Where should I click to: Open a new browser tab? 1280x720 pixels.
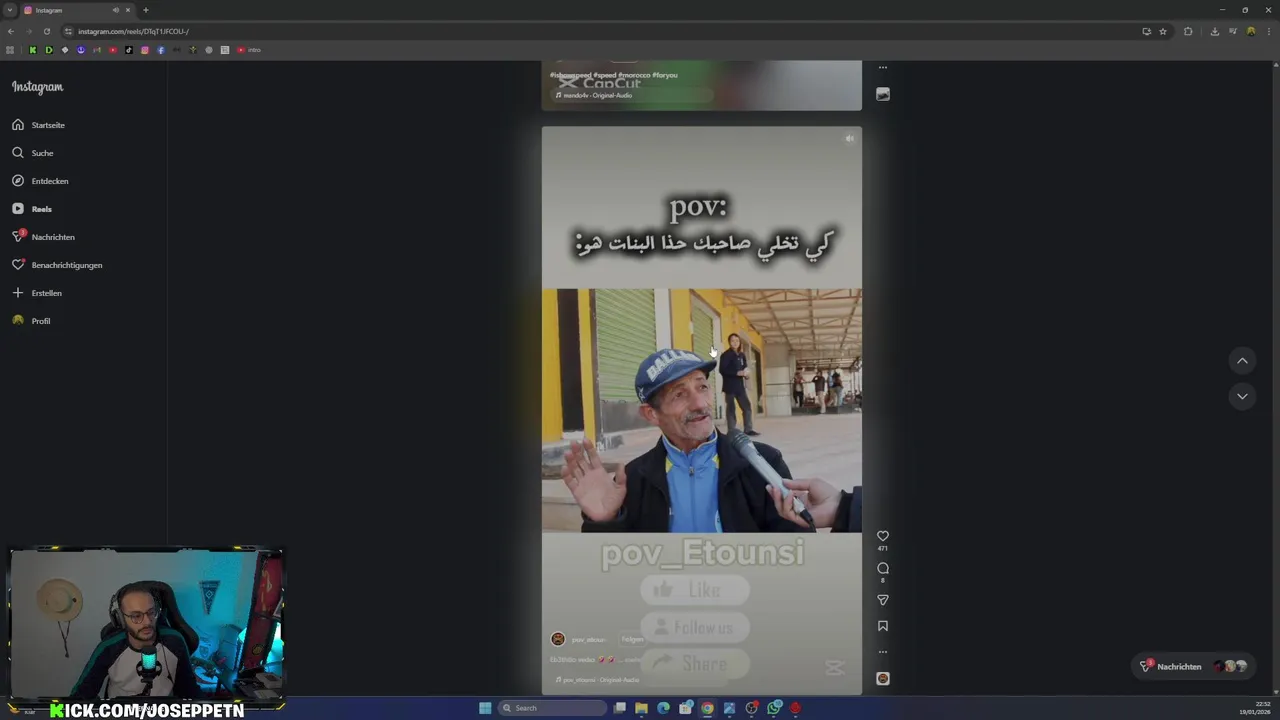point(146,10)
